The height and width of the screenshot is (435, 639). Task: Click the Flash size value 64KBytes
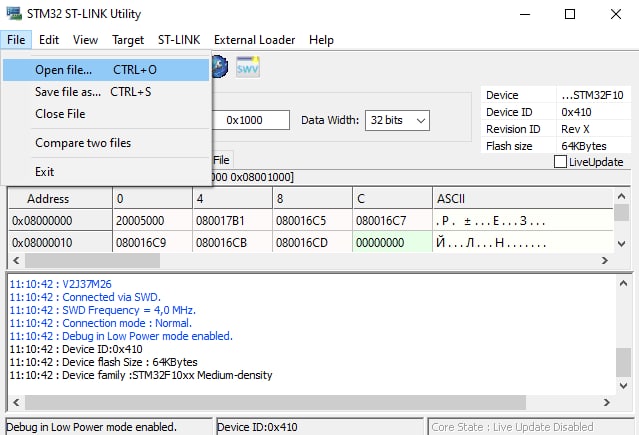(584, 146)
